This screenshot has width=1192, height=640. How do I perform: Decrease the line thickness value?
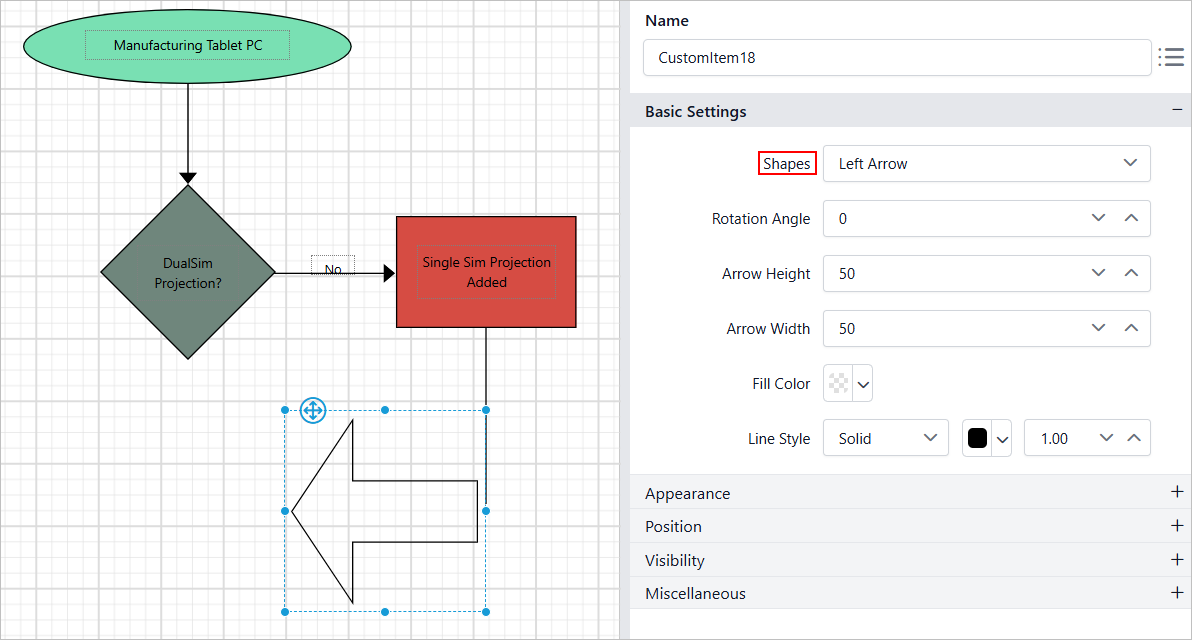point(1106,438)
